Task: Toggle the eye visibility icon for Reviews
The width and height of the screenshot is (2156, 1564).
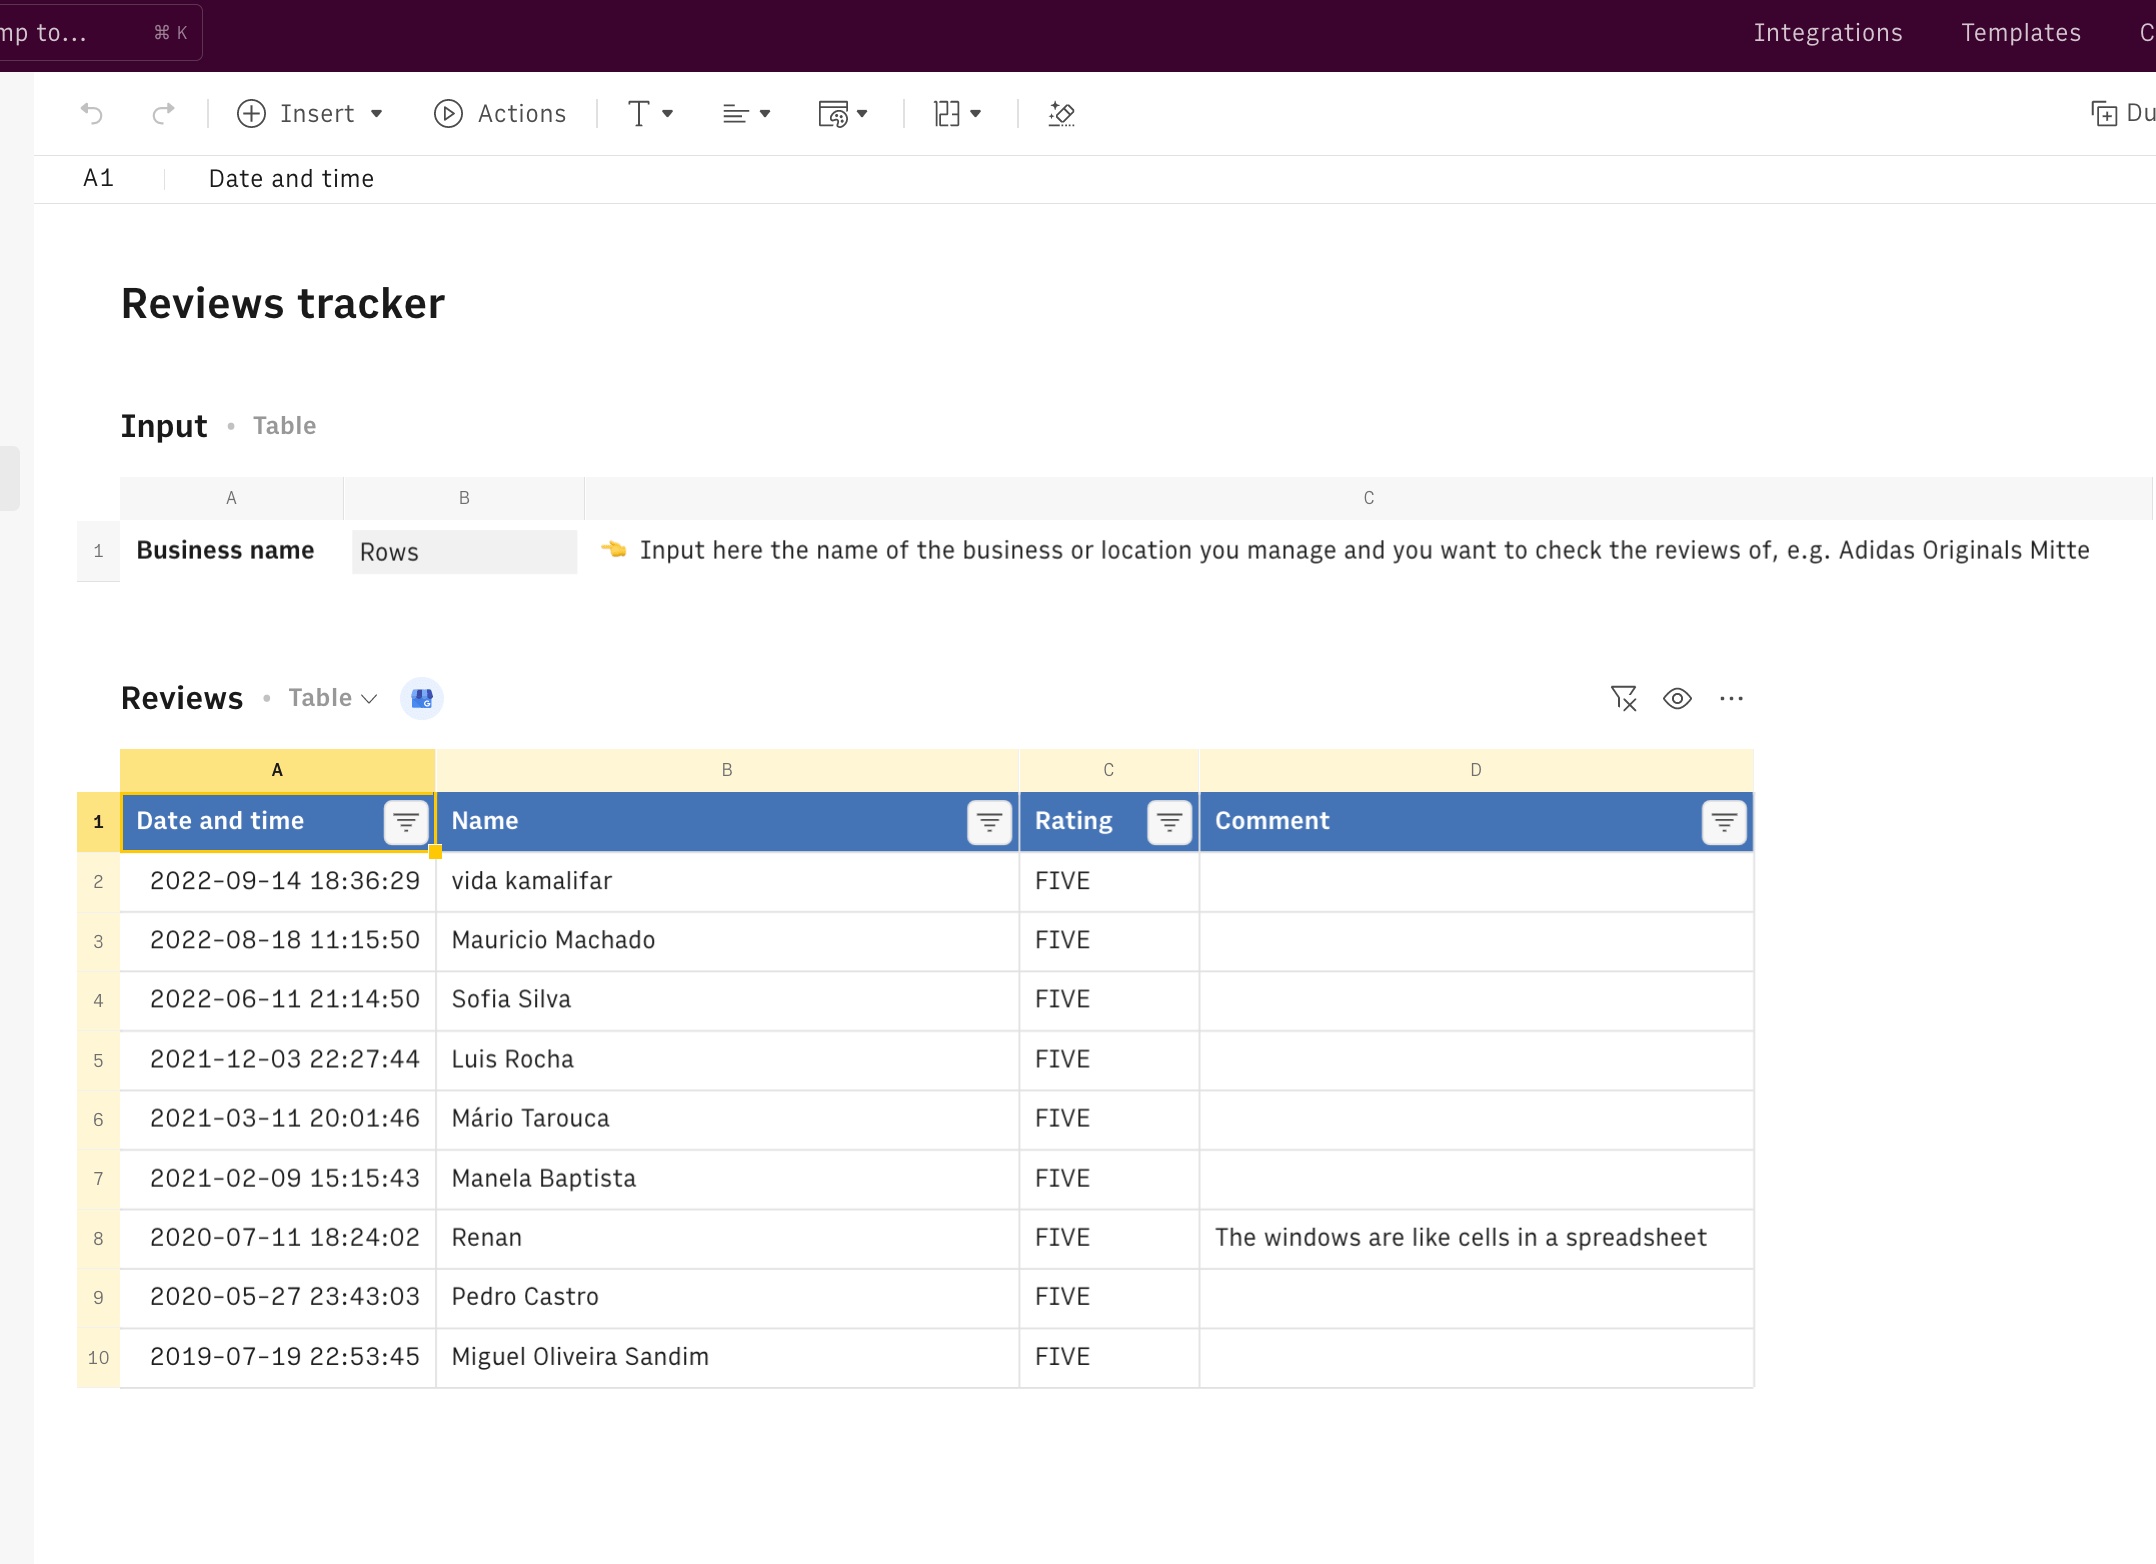Action: coord(1677,698)
